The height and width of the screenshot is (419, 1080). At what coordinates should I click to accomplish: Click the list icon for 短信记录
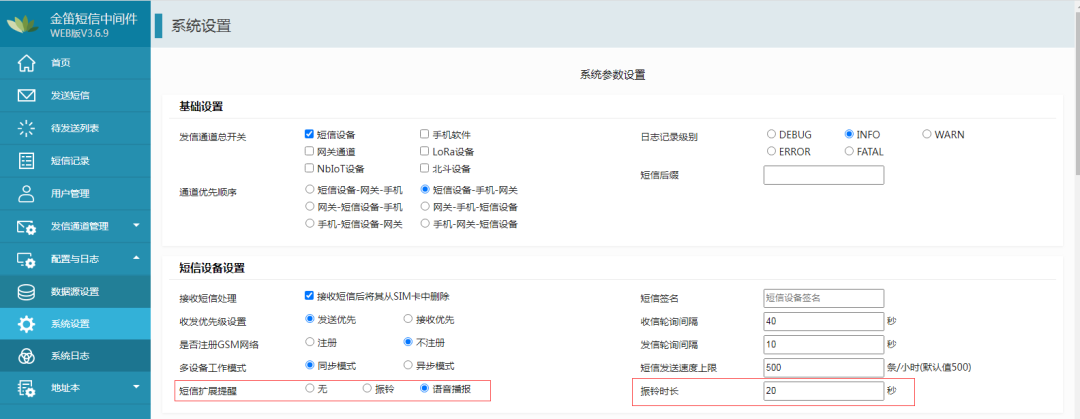(27, 161)
